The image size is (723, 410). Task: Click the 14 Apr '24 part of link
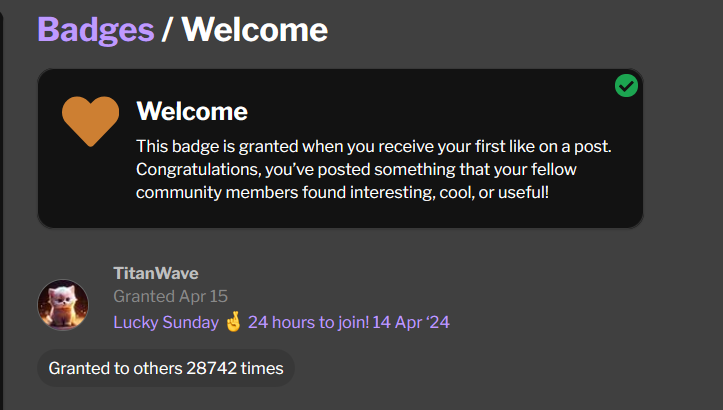coord(411,322)
